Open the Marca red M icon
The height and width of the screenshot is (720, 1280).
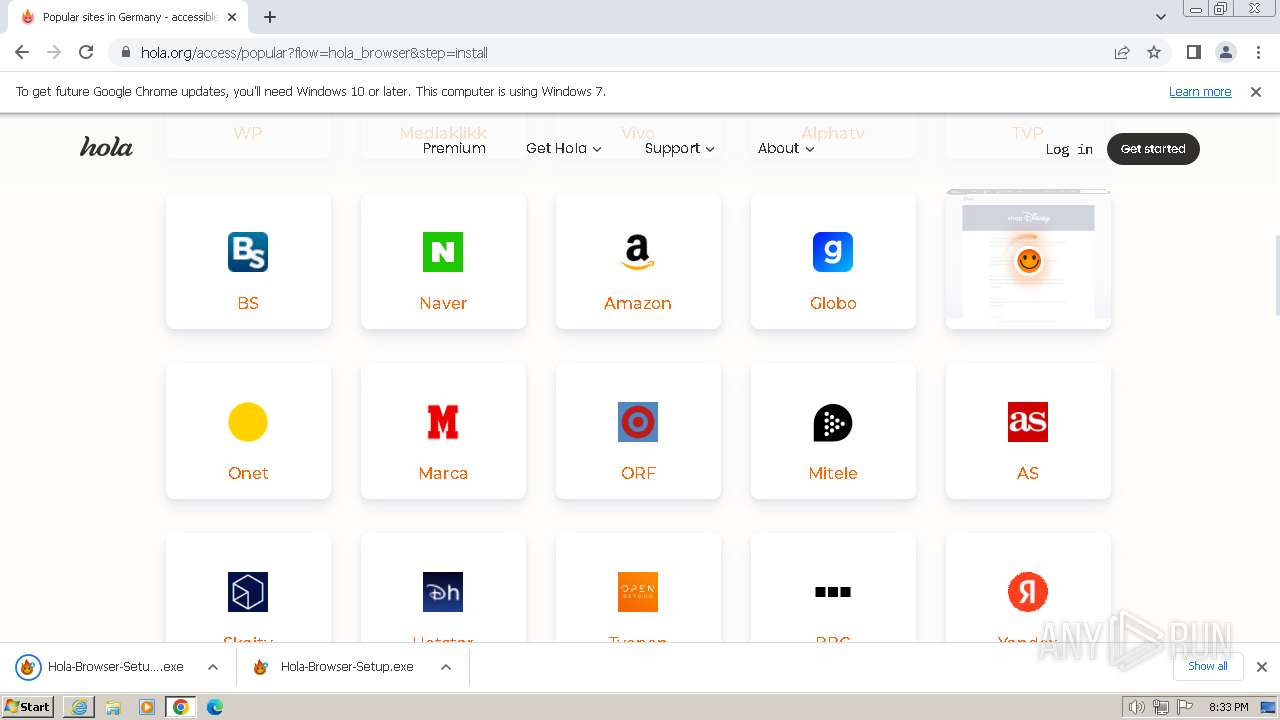click(443, 422)
